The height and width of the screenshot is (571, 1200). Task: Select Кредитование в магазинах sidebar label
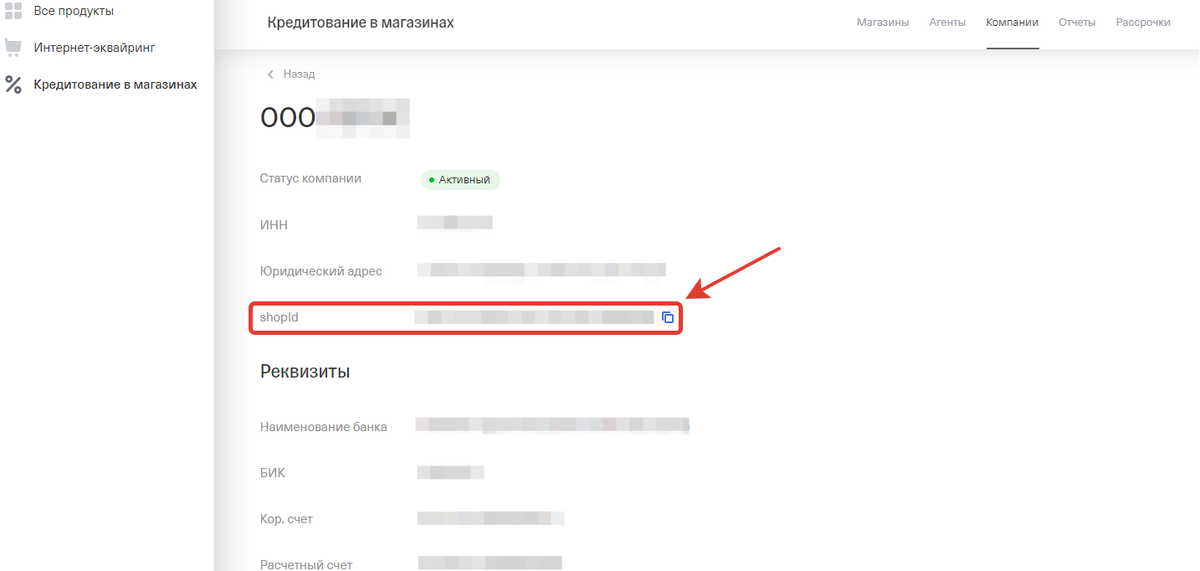[x=115, y=84]
